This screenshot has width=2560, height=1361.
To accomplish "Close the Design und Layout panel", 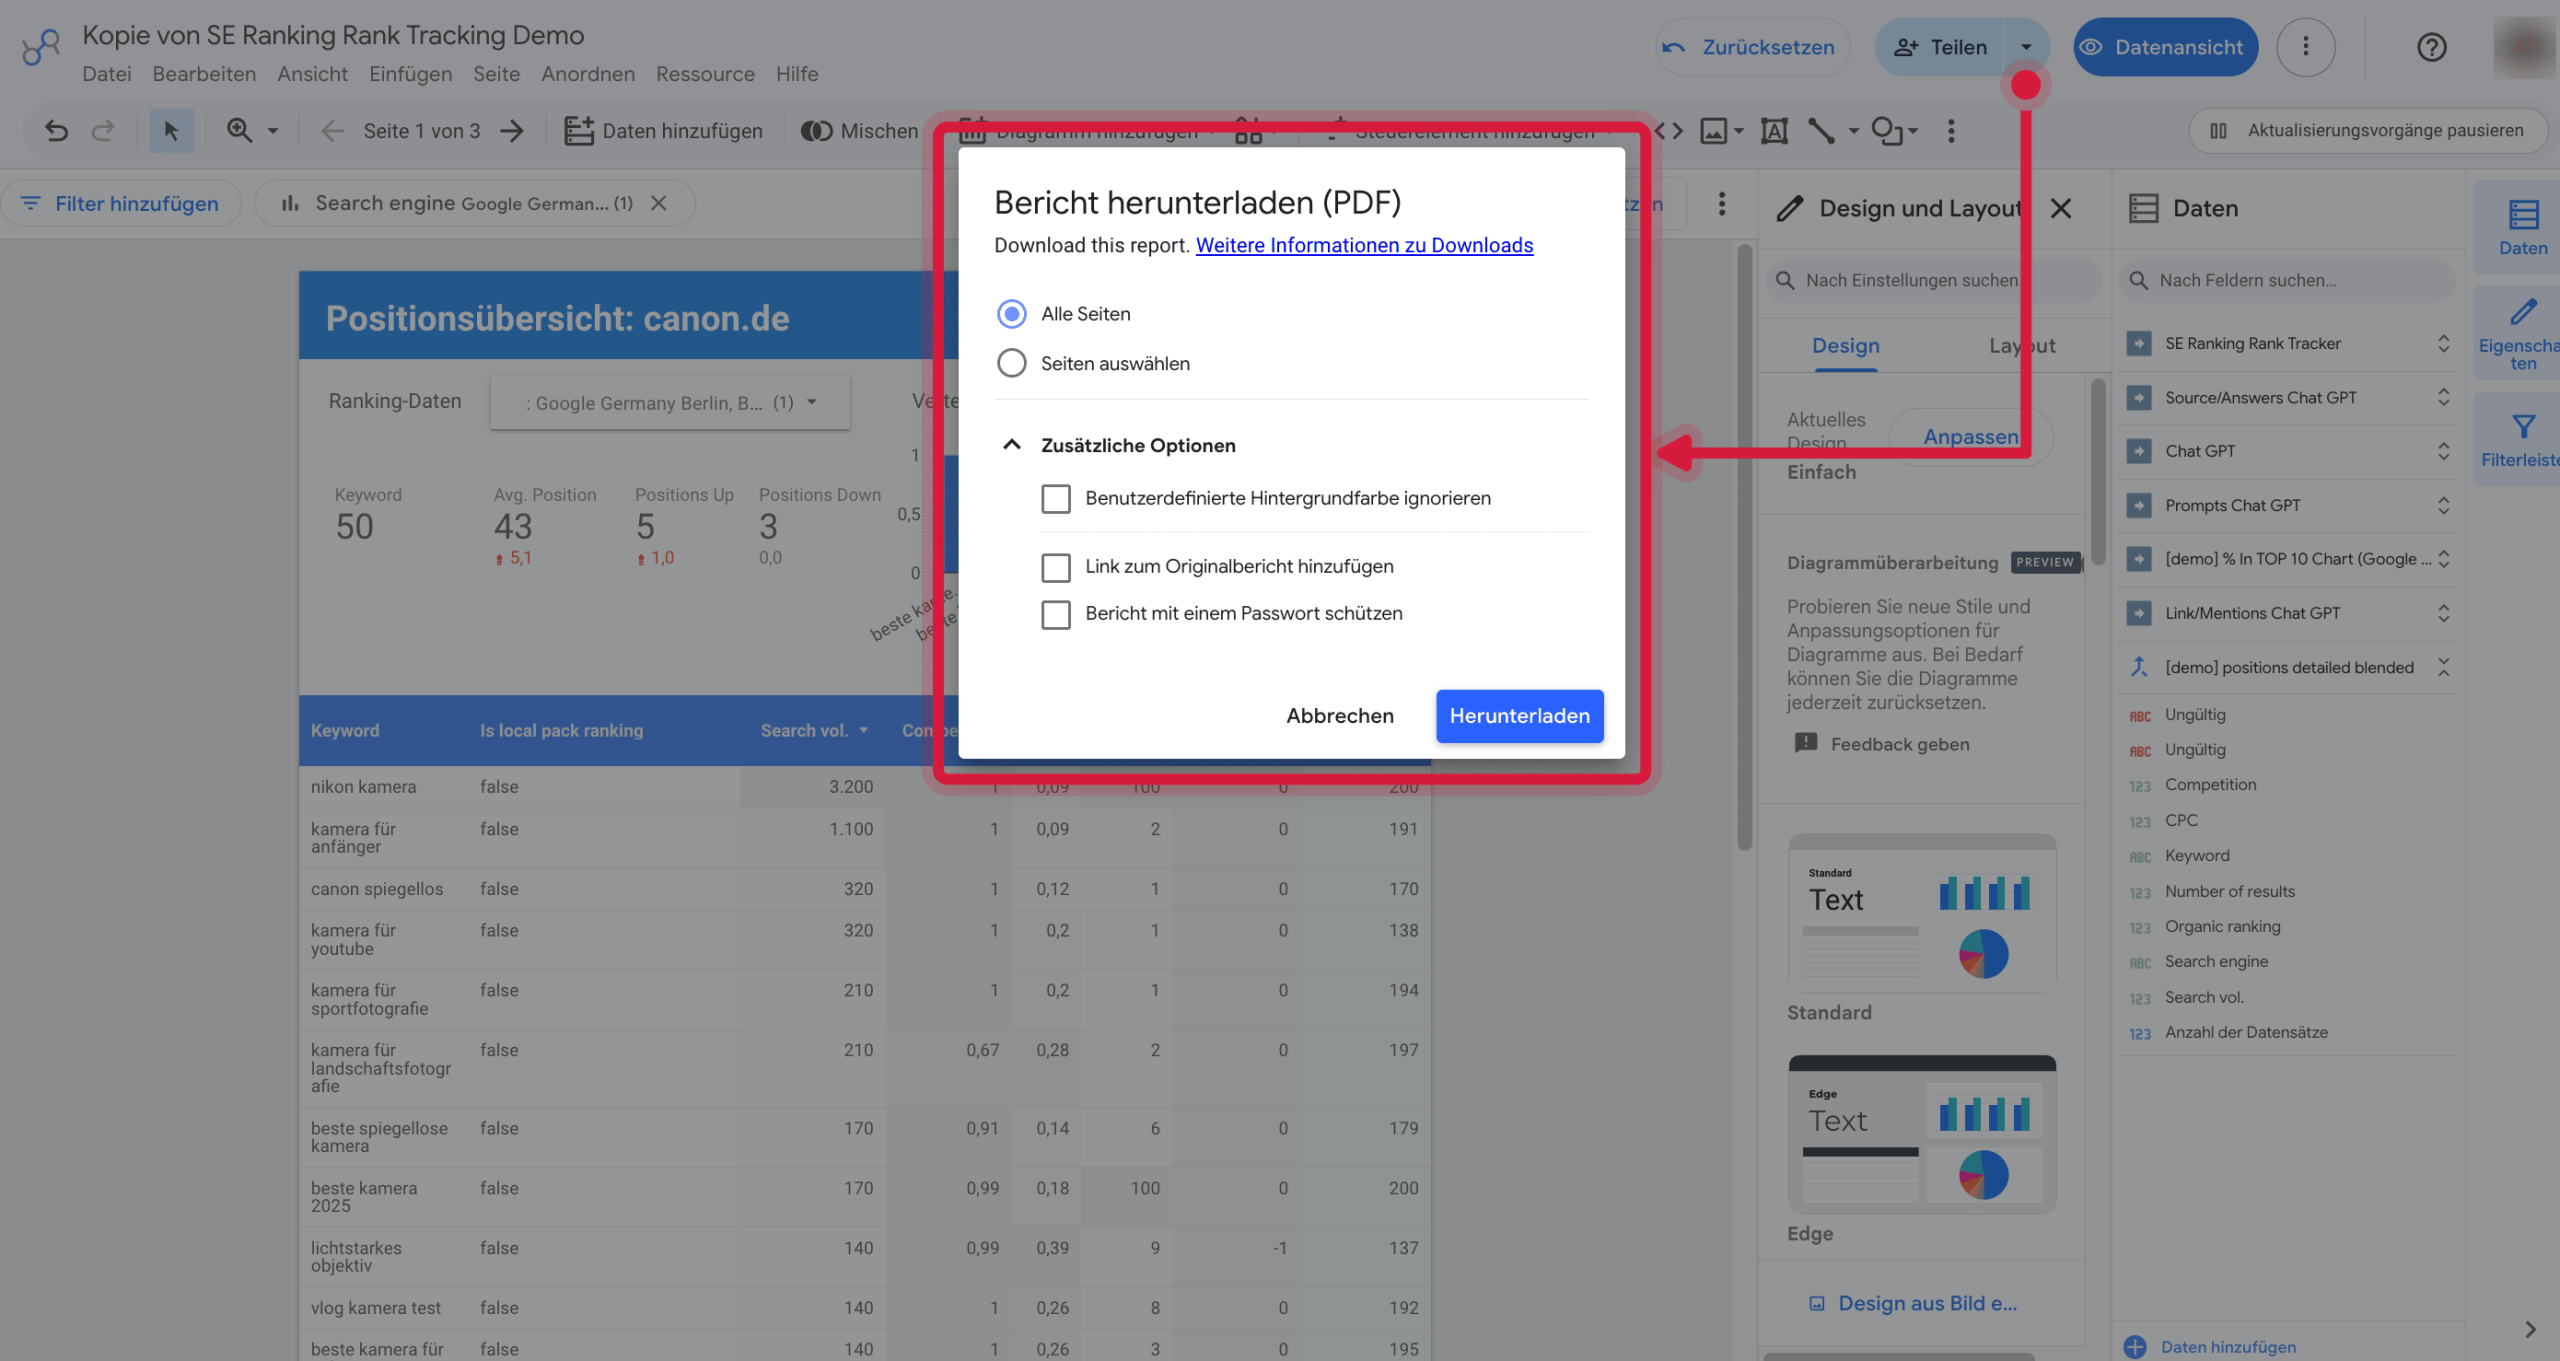I will coord(2061,208).
